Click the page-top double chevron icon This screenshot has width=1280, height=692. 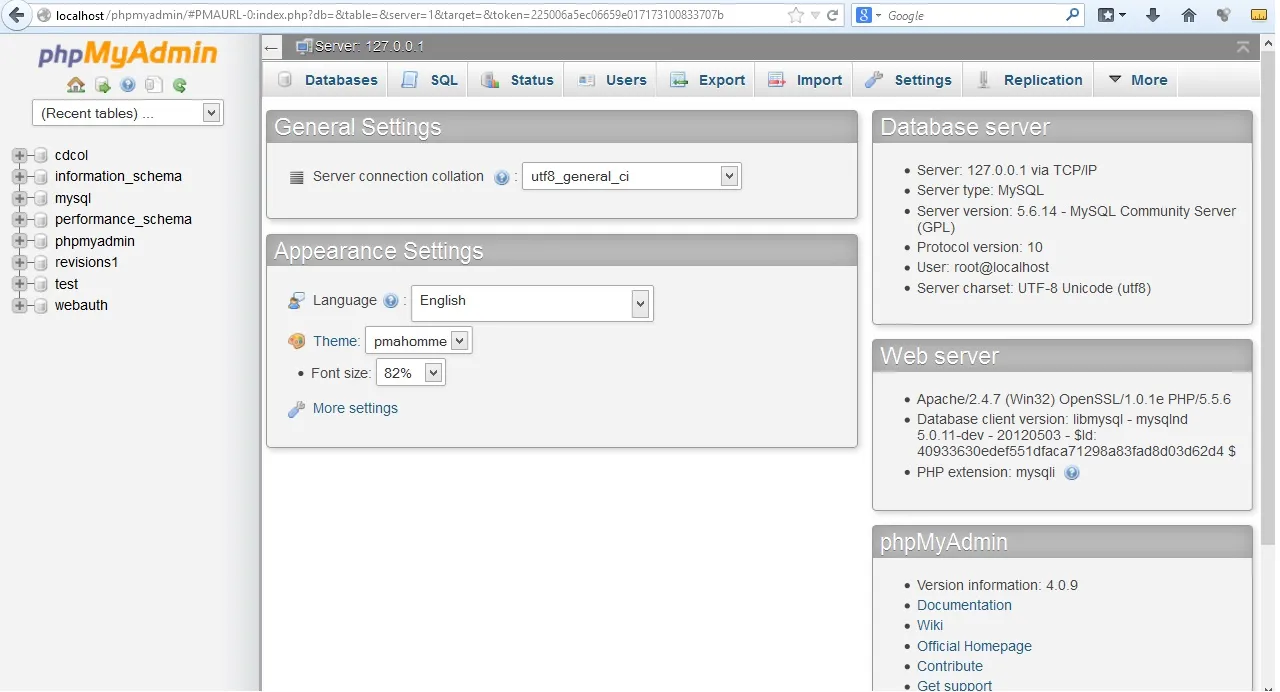click(1243, 47)
